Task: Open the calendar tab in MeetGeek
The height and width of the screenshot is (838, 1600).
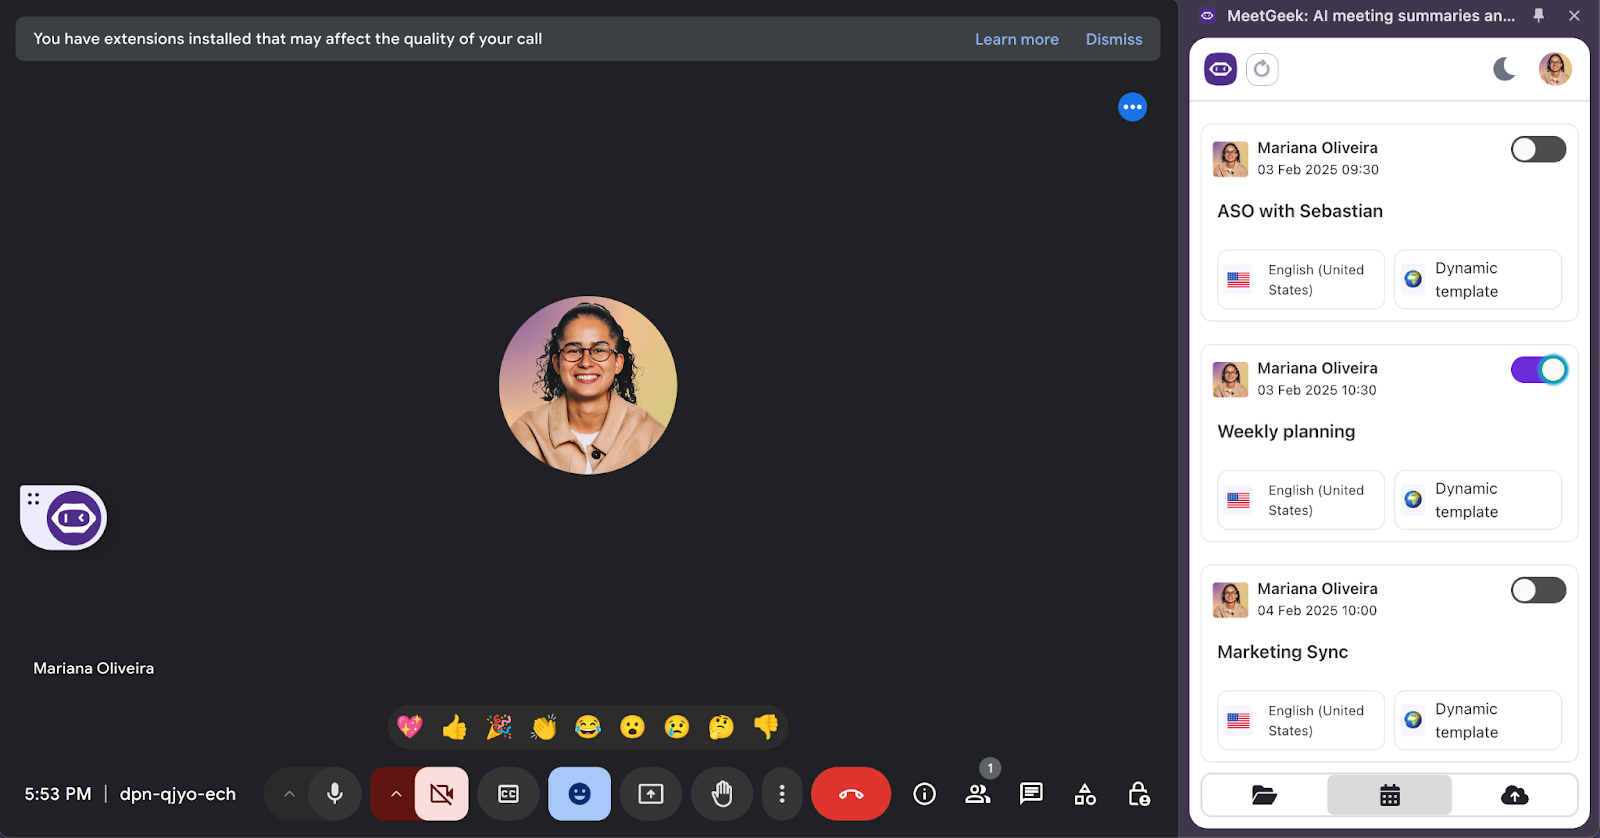Action: (x=1389, y=795)
